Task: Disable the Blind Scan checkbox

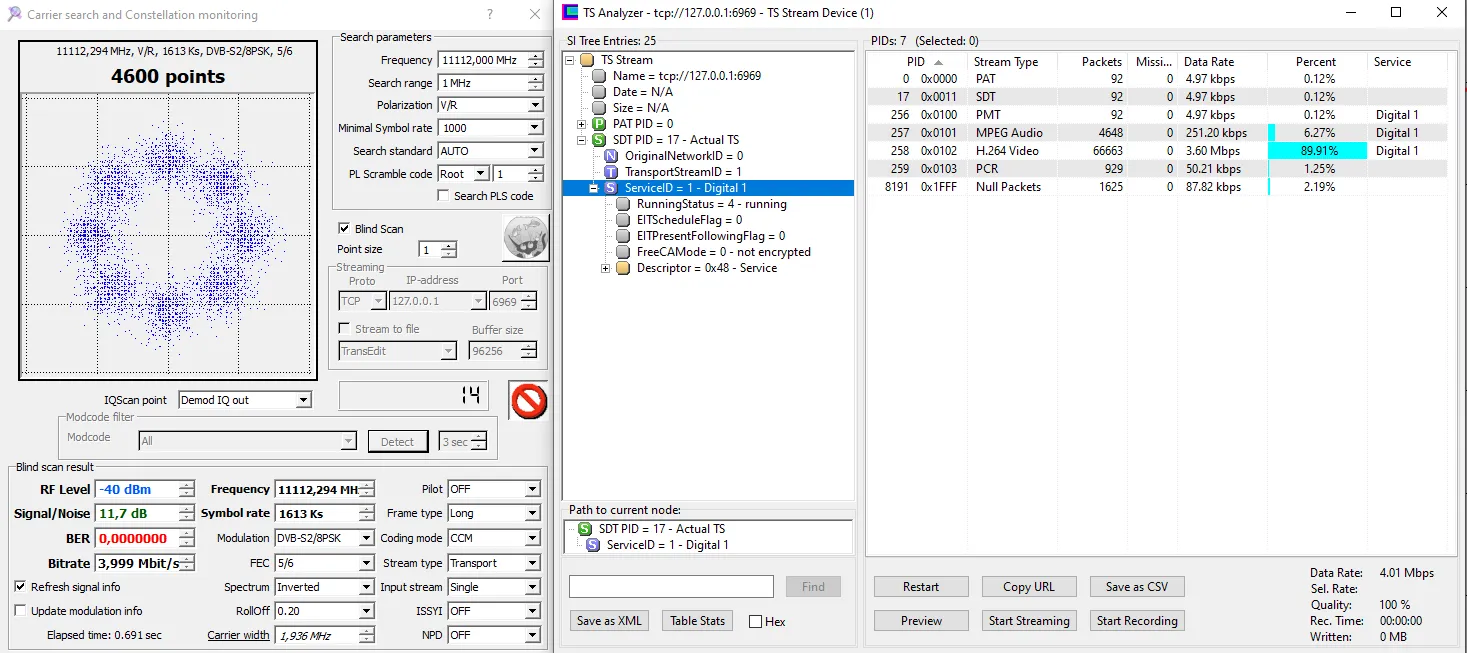Action: (345, 229)
